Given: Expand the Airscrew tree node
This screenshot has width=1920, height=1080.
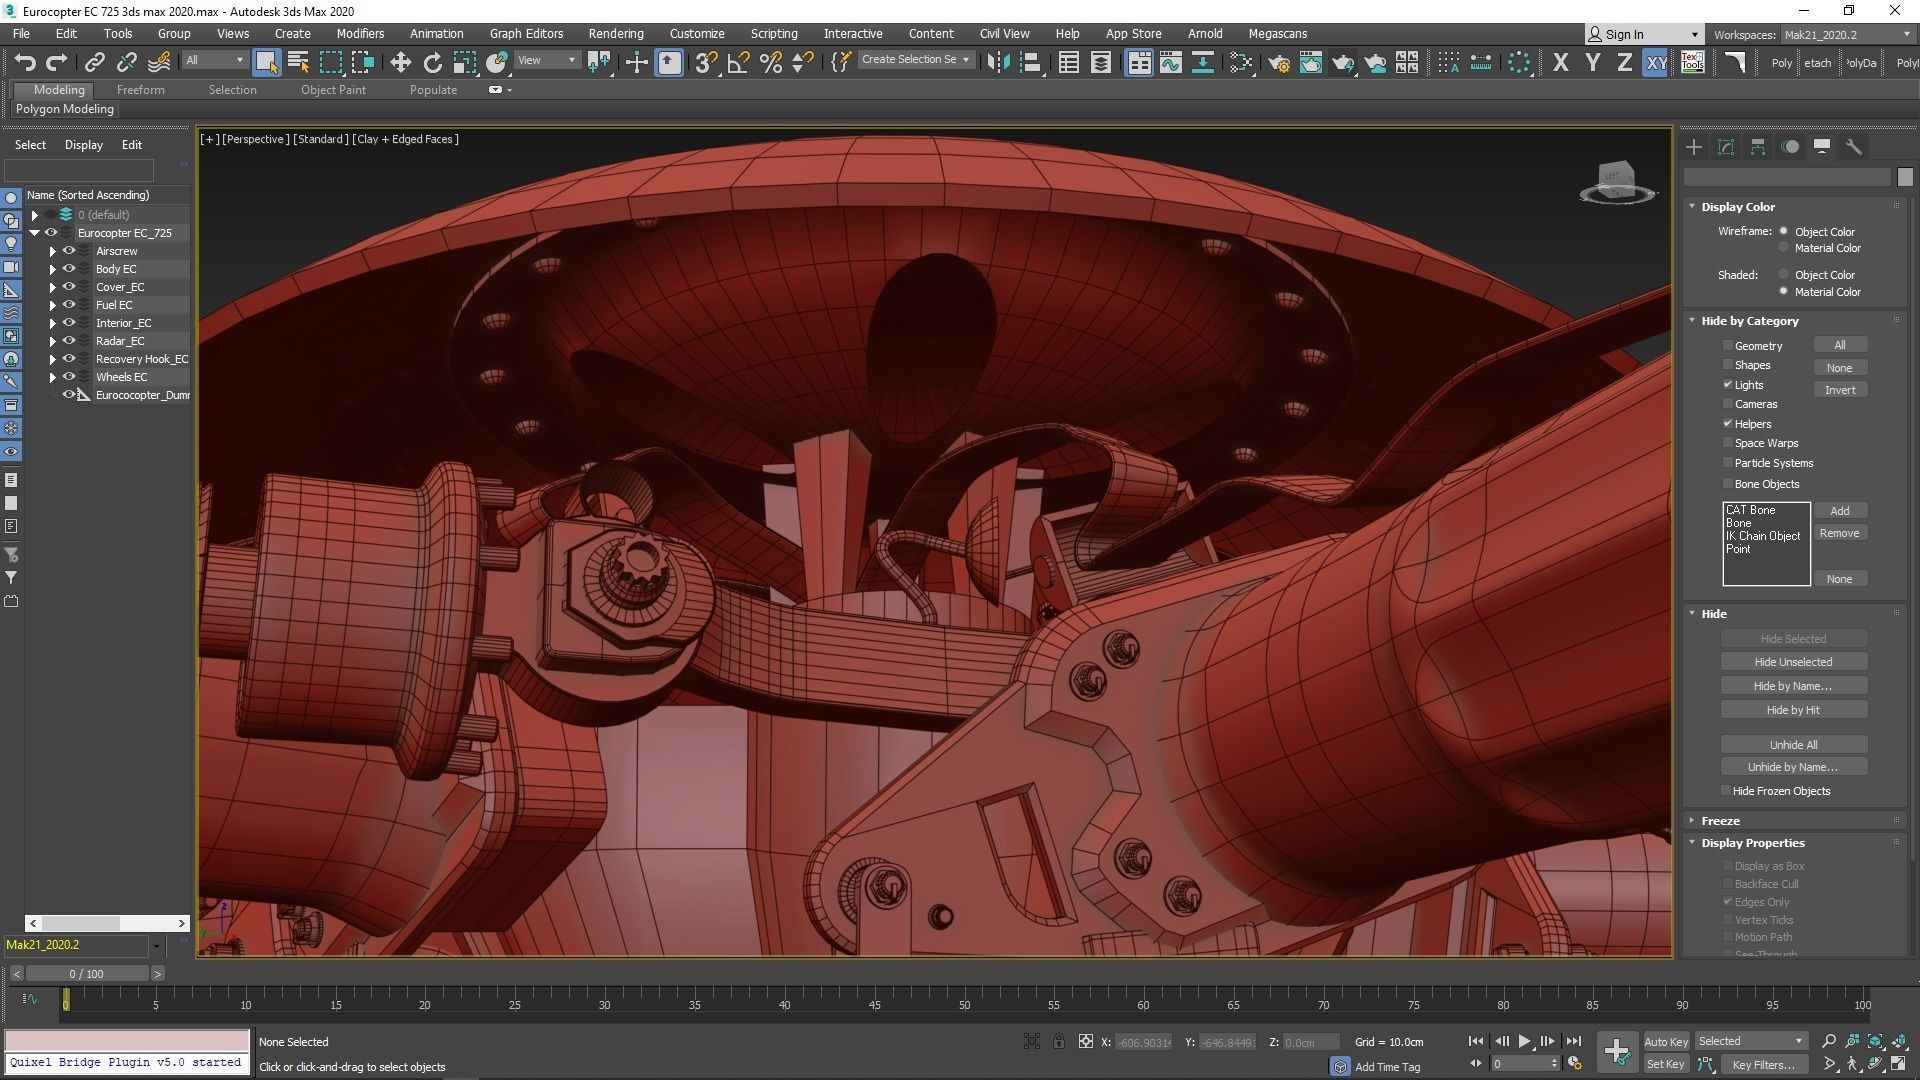Looking at the screenshot, I should [x=53, y=251].
